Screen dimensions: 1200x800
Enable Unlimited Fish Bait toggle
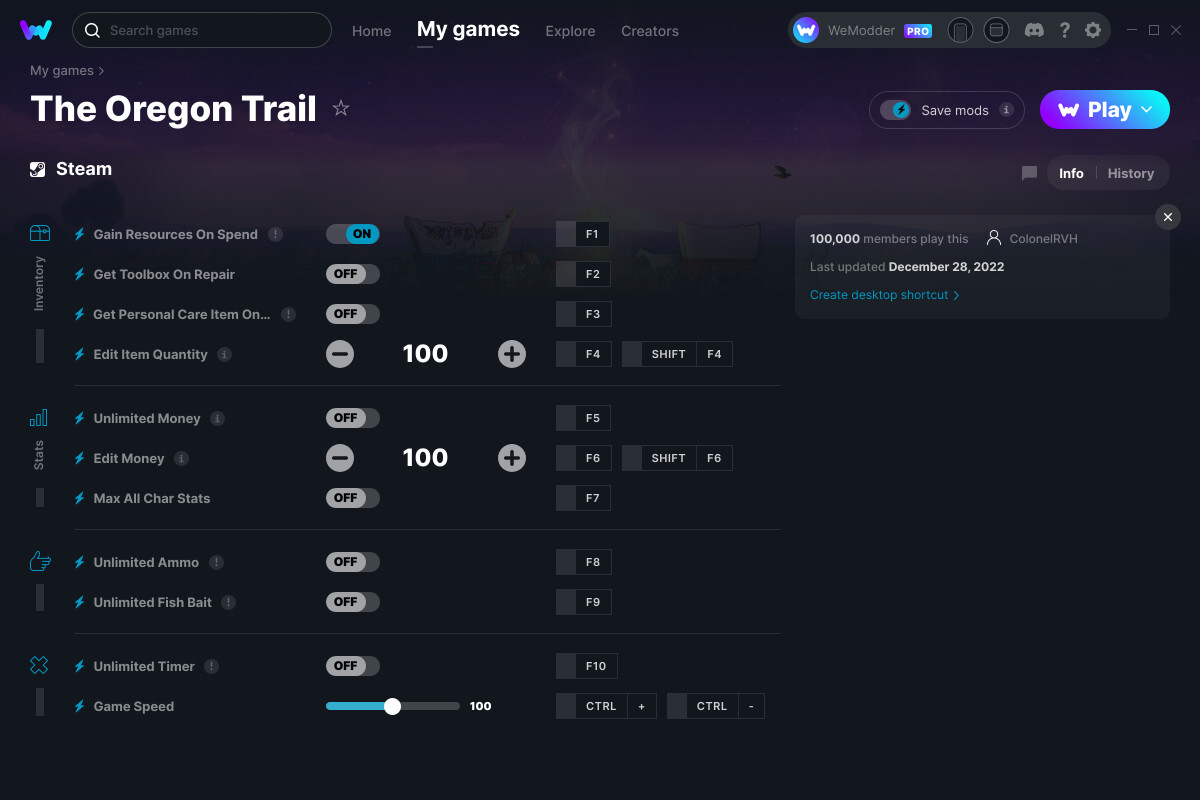tap(353, 602)
